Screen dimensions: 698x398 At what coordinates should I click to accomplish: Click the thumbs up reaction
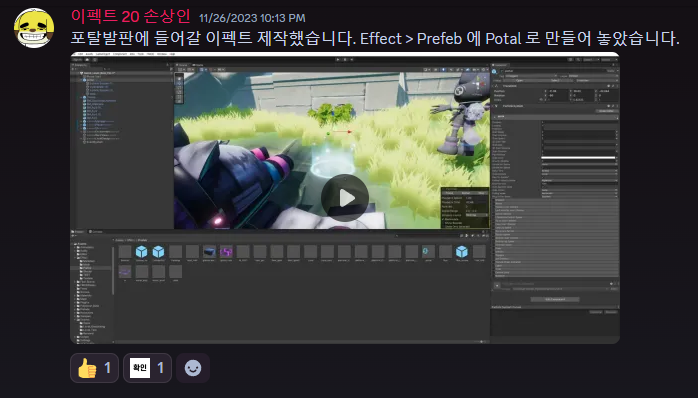coord(94,368)
